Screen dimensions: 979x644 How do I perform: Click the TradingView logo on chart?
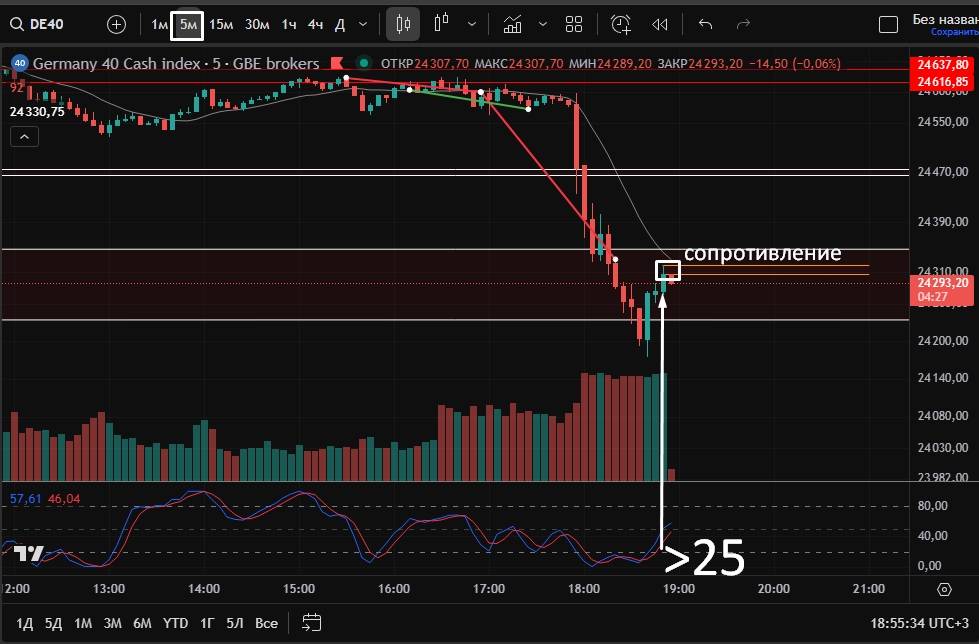point(29,555)
